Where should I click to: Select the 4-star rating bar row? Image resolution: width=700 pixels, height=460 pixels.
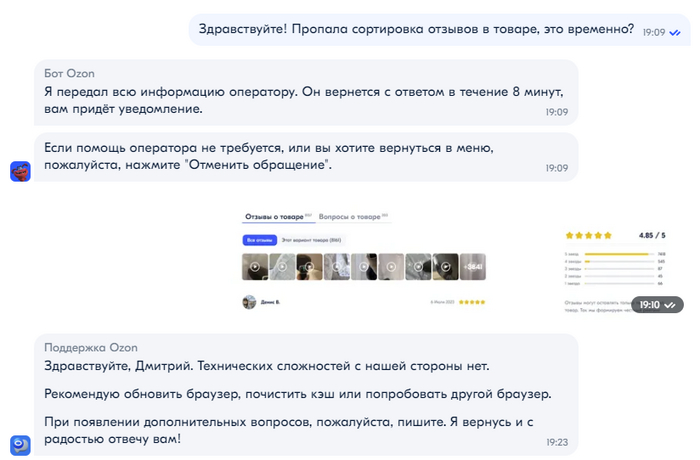(x=615, y=261)
